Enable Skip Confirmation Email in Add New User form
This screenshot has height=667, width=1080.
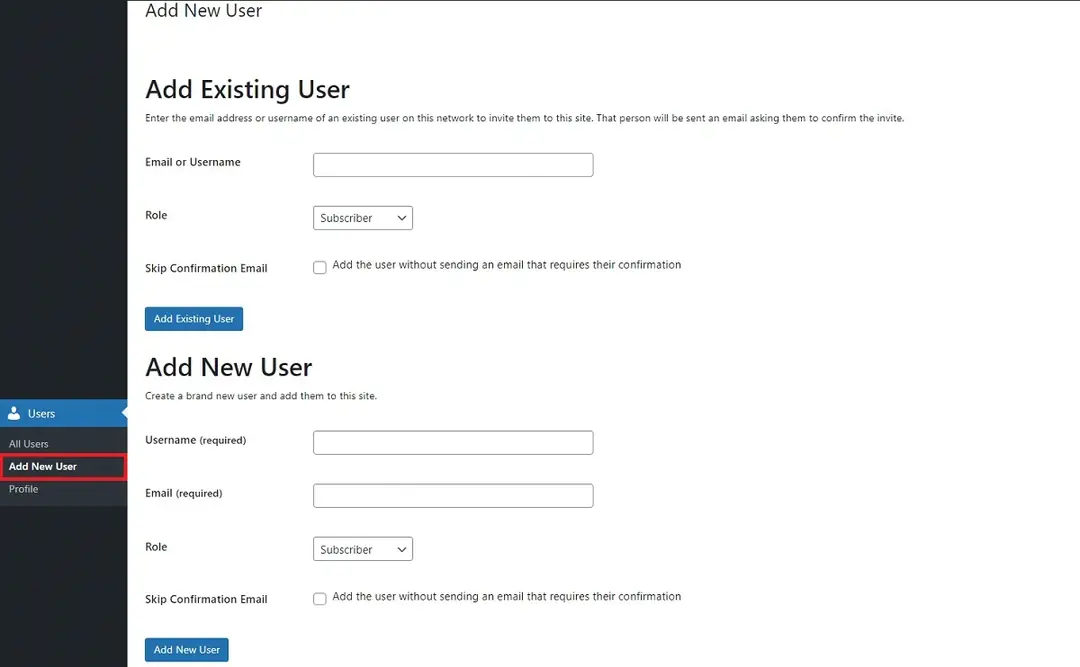[319, 598]
